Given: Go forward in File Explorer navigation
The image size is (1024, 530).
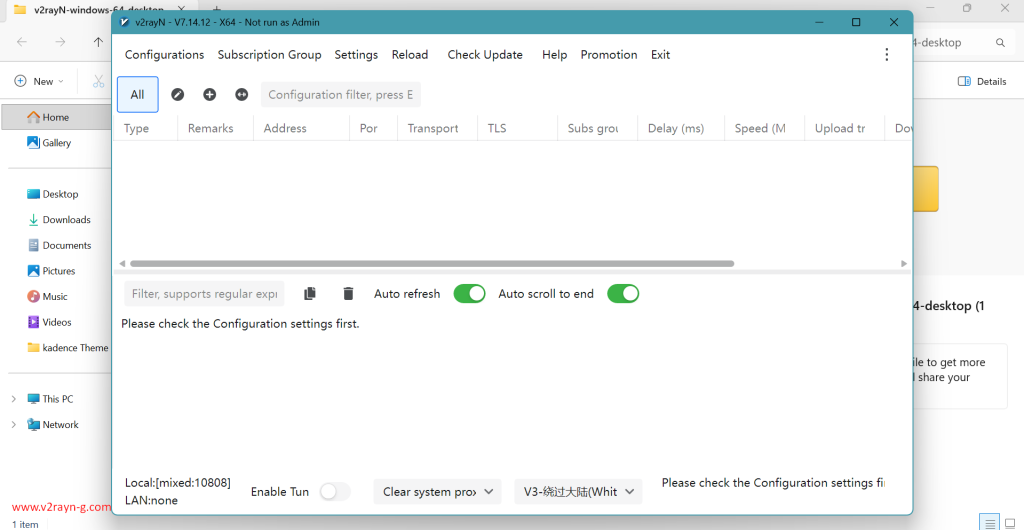Looking at the screenshot, I should pos(60,42).
